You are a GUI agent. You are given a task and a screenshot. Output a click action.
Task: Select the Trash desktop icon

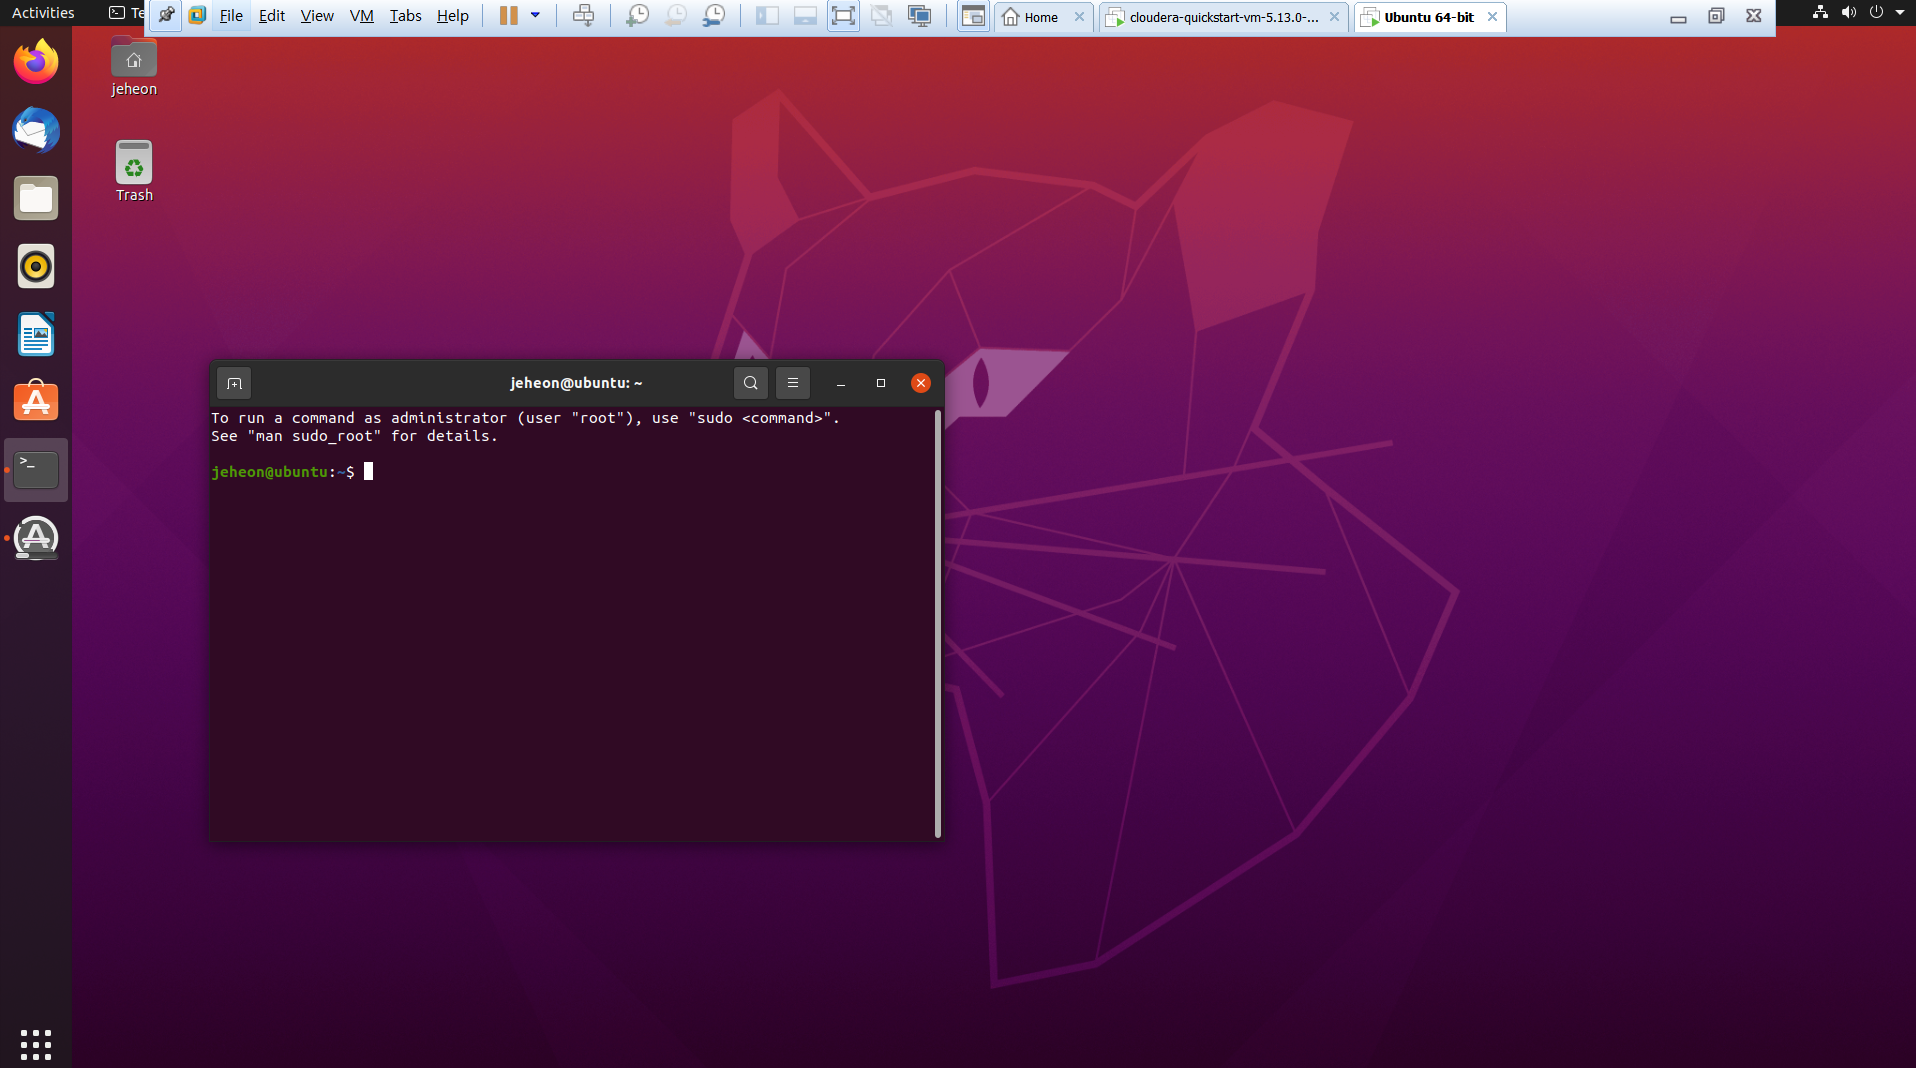click(134, 172)
